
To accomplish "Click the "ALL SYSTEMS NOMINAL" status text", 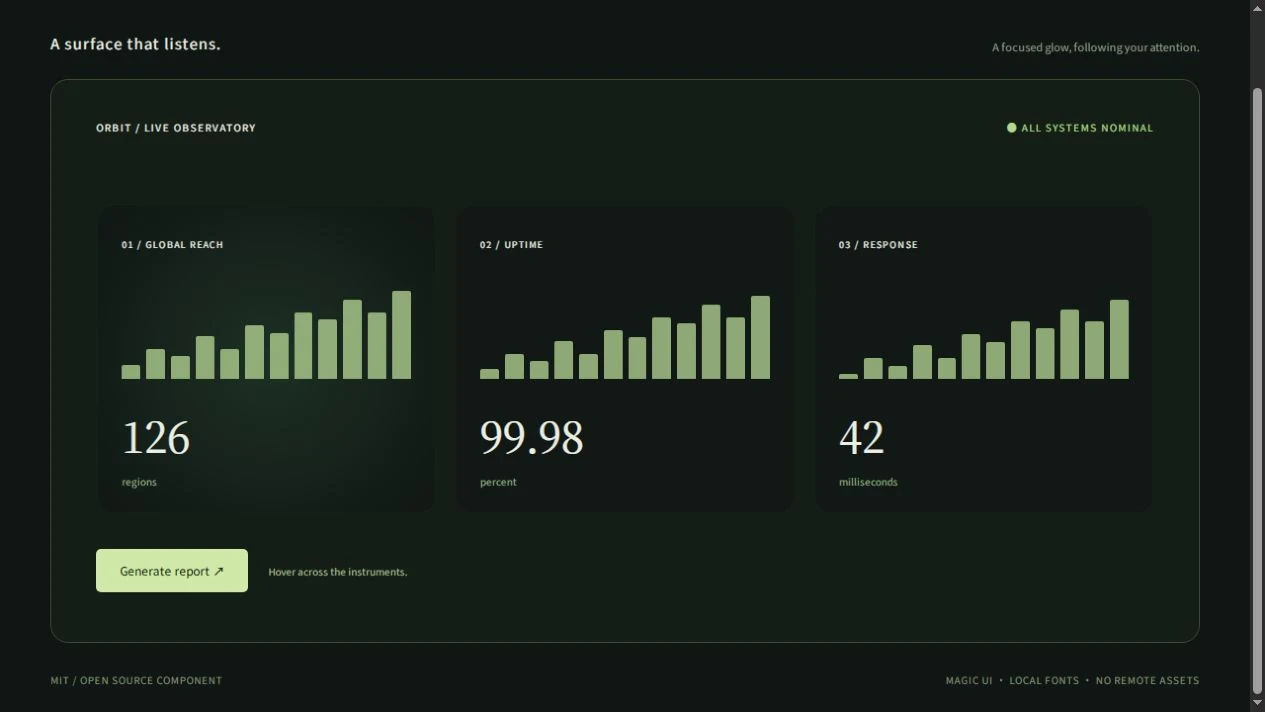I will coord(1087,128).
